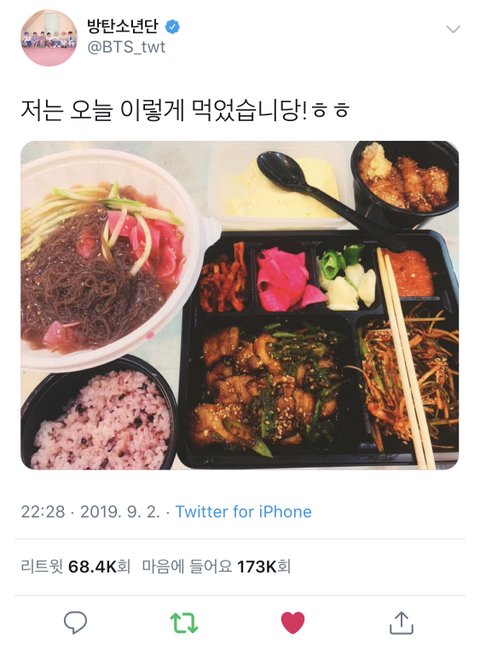Tap the purple rice bowl in photo
Screen dimensions: 480x646
click(99, 416)
